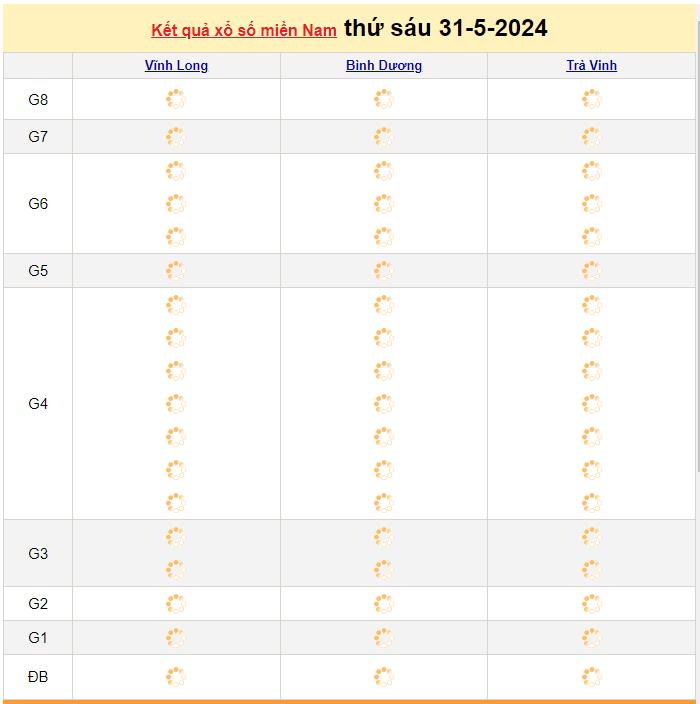Open the Trà Vinh province link
Screen dimensions: 700x704
591,66
